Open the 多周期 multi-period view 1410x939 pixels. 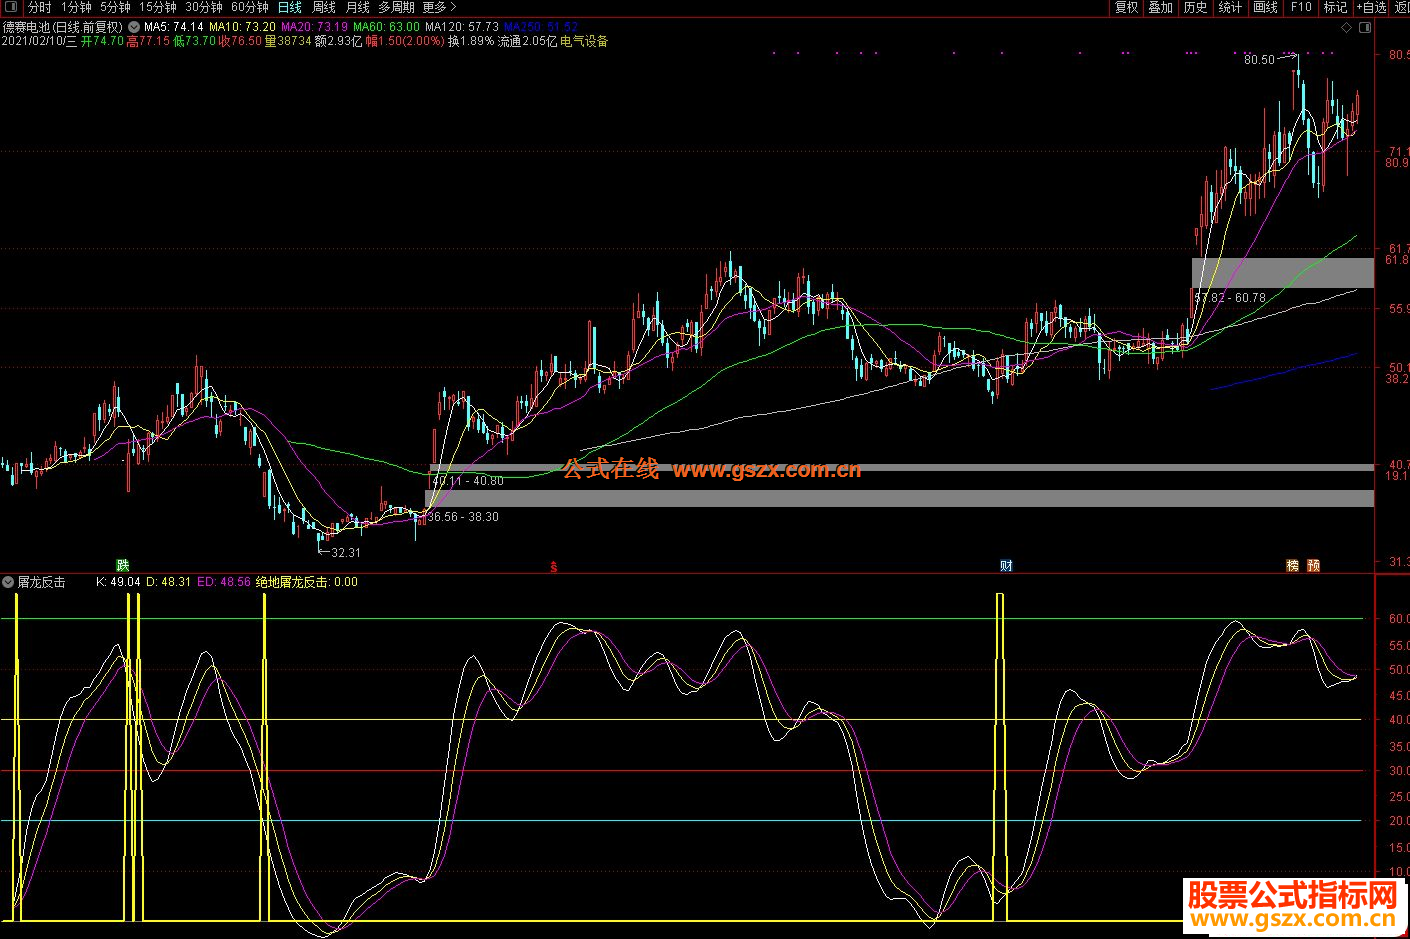click(396, 7)
